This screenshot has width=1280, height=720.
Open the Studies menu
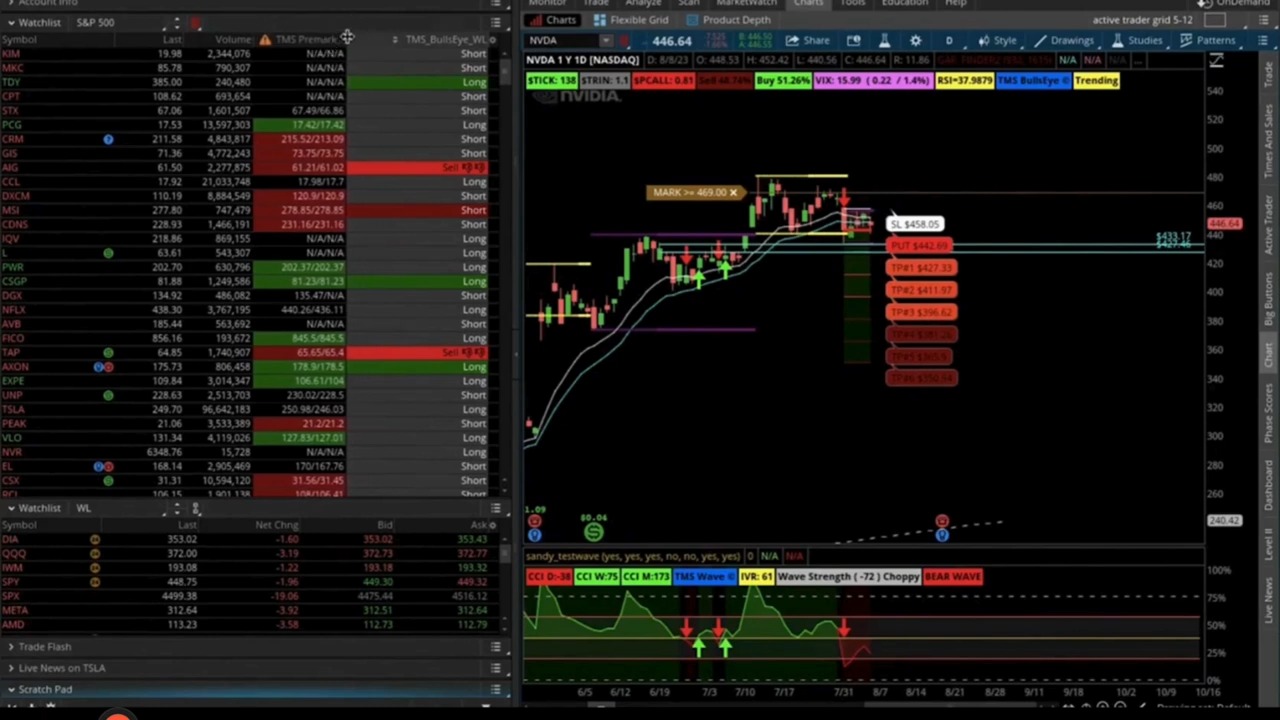[x=1136, y=41]
